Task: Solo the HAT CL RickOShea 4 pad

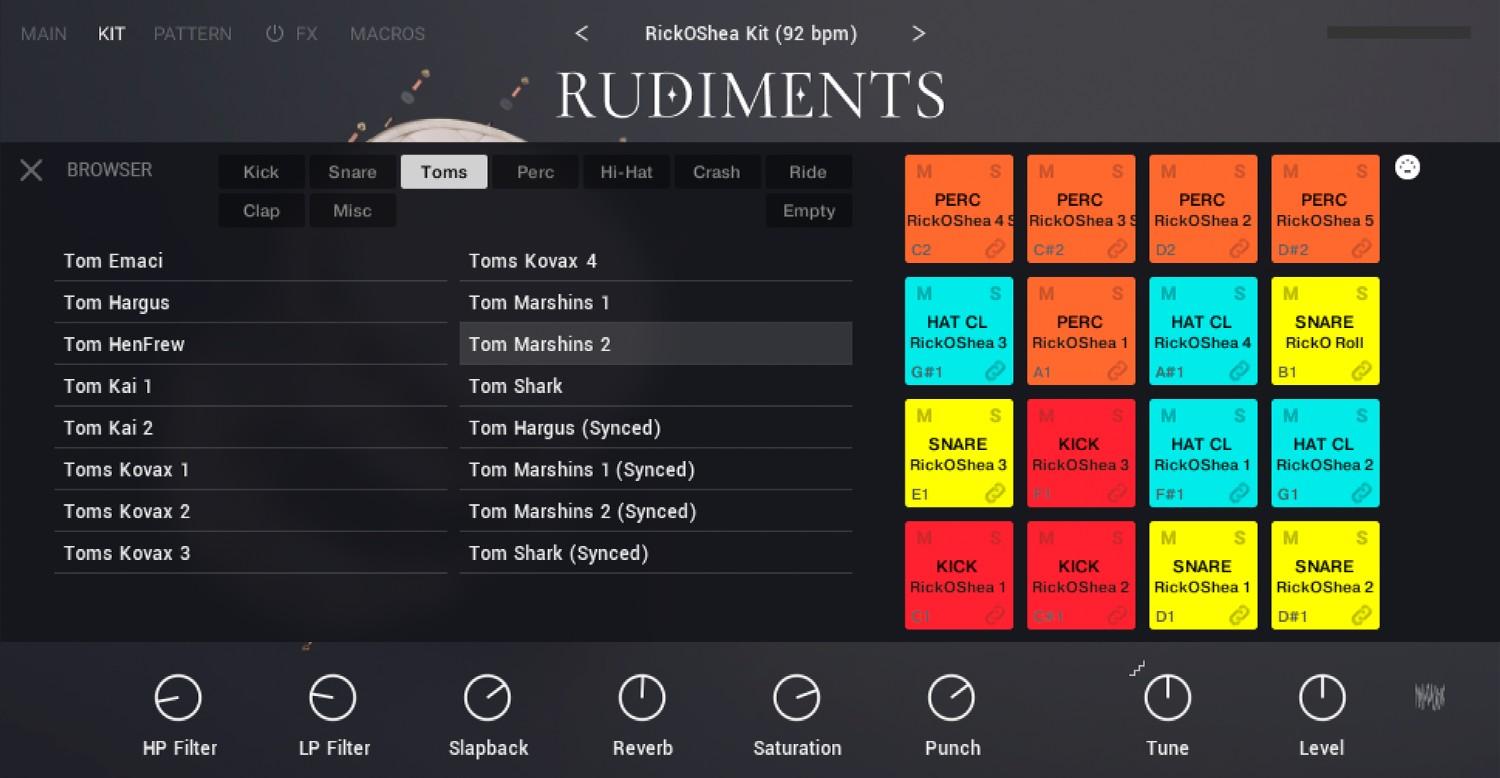Action: [x=1239, y=294]
